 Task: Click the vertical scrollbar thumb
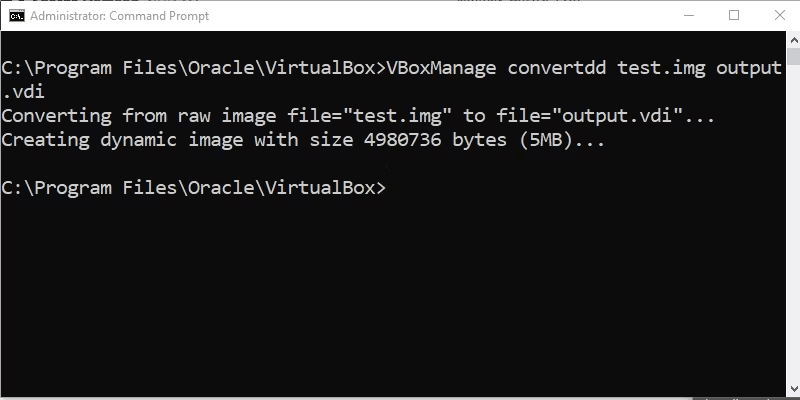click(793, 56)
